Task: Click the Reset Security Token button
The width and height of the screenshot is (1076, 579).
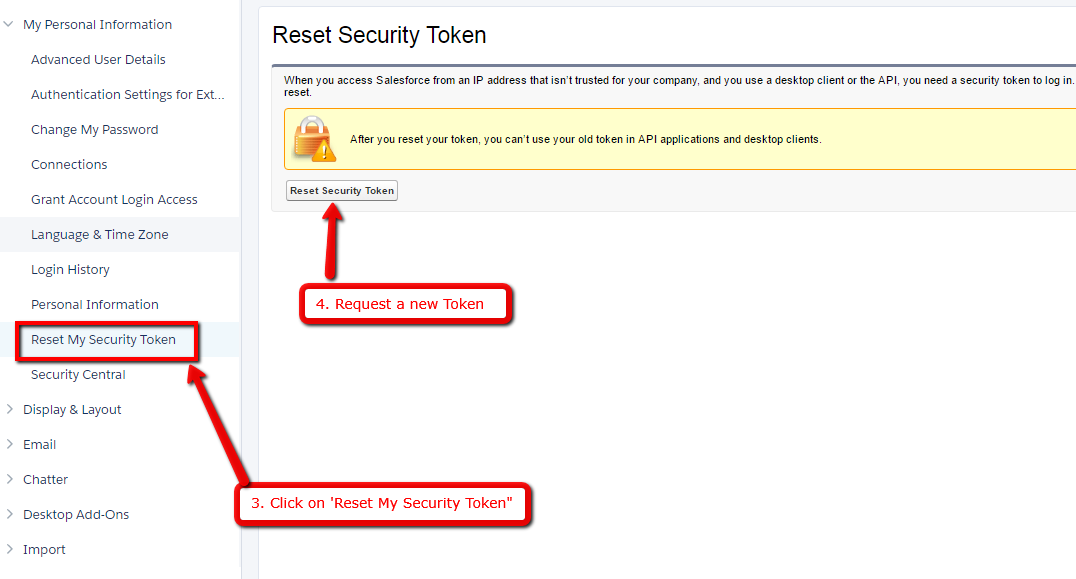Action: (342, 191)
